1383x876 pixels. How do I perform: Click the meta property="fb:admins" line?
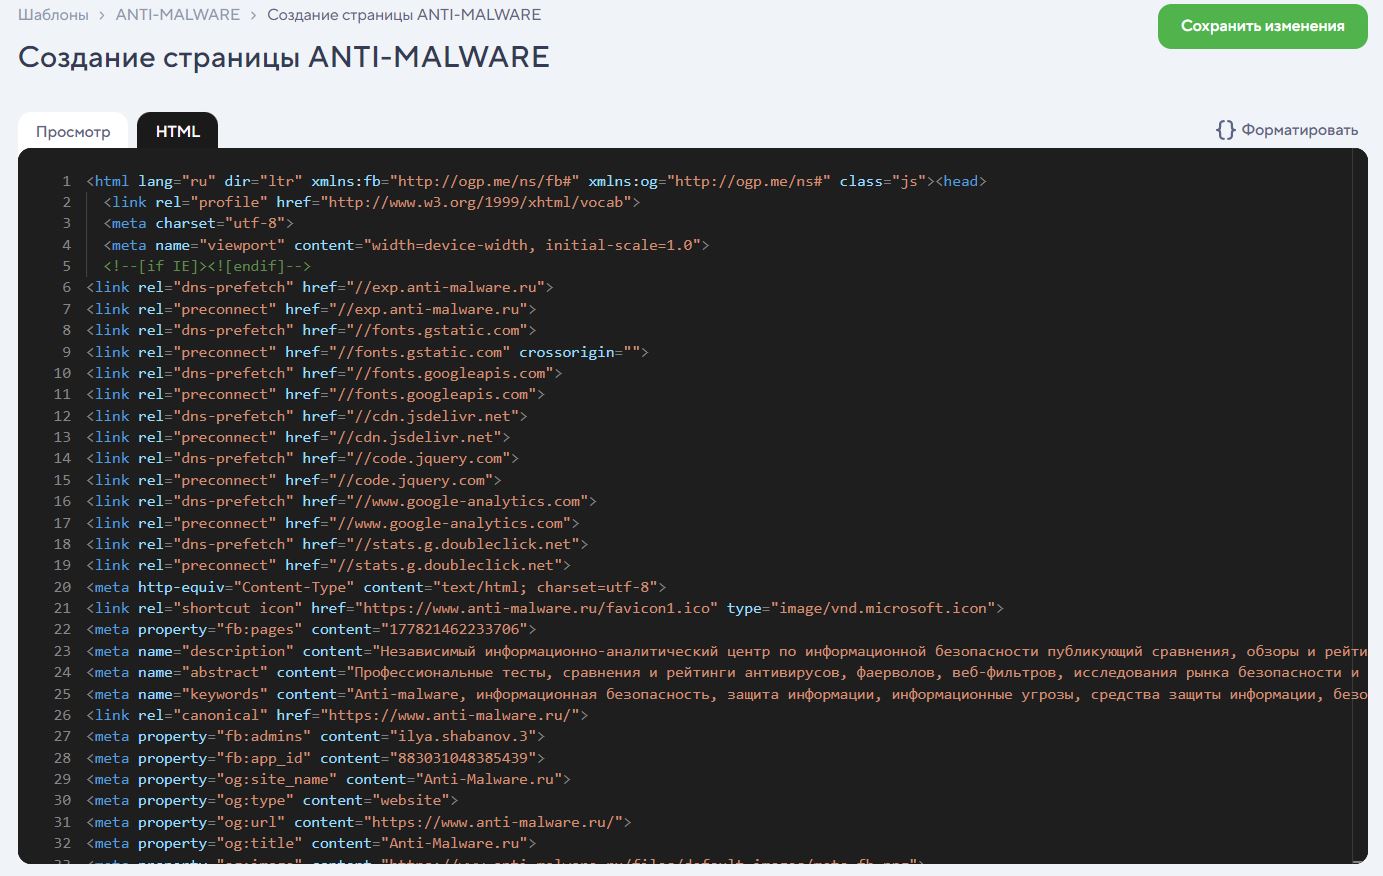(x=316, y=736)
